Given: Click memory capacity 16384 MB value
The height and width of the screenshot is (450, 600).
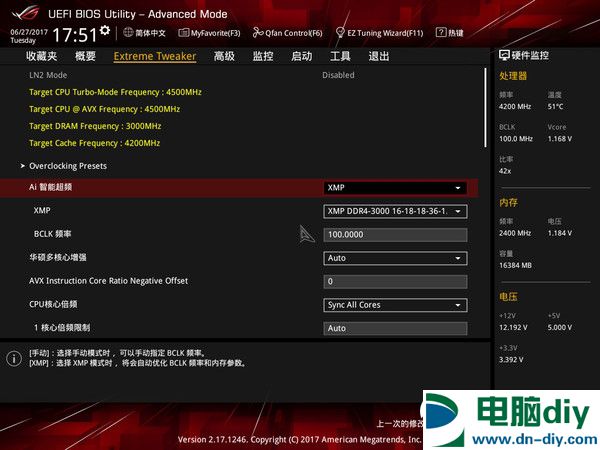Looking at the screenshot, I should coord(515,265).
